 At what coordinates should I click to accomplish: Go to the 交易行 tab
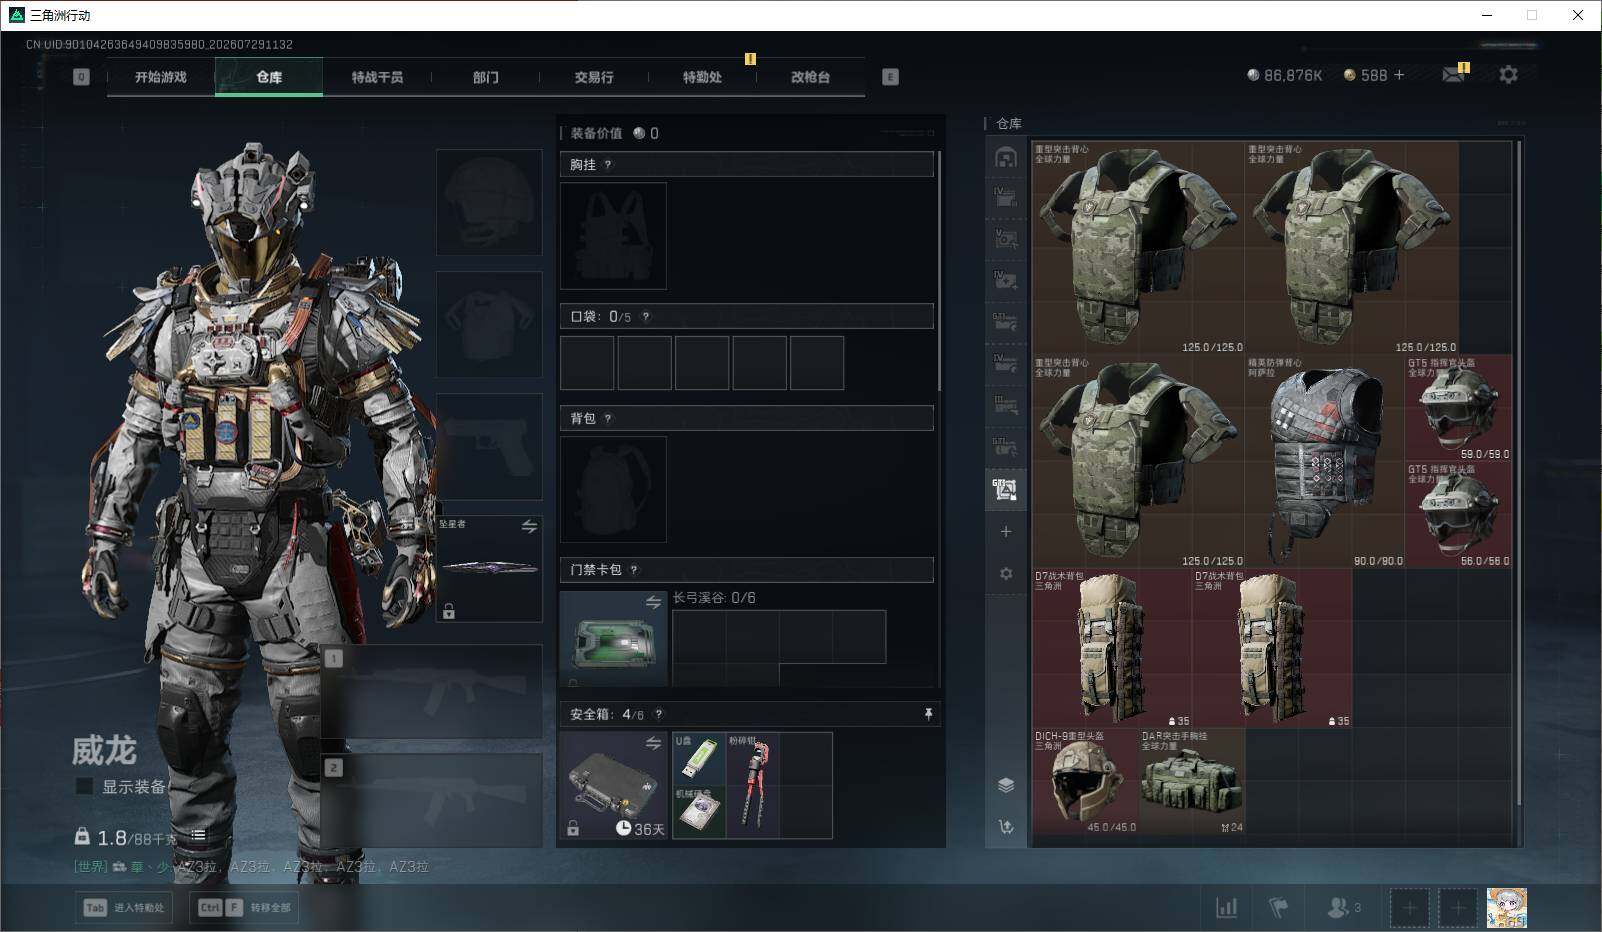tap(594, 77)
